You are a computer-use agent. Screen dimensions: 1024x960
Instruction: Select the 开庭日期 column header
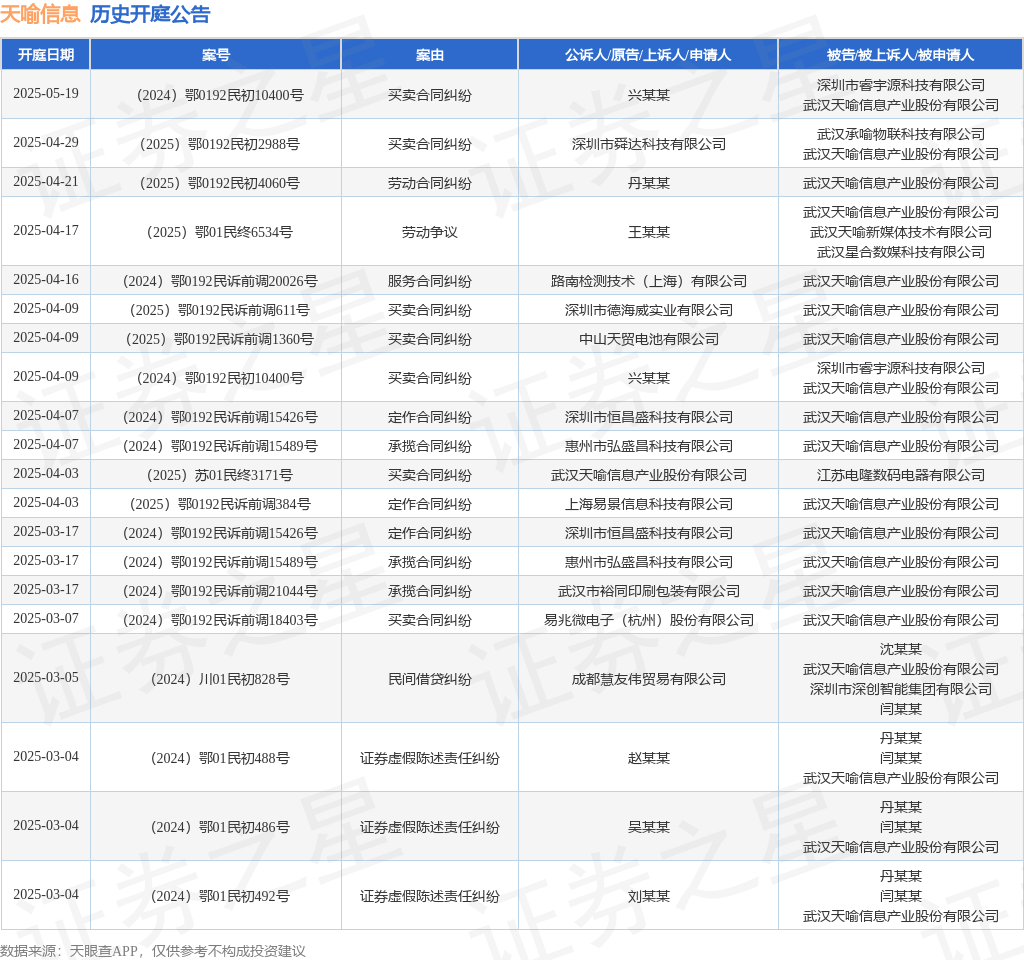(46, 55)
